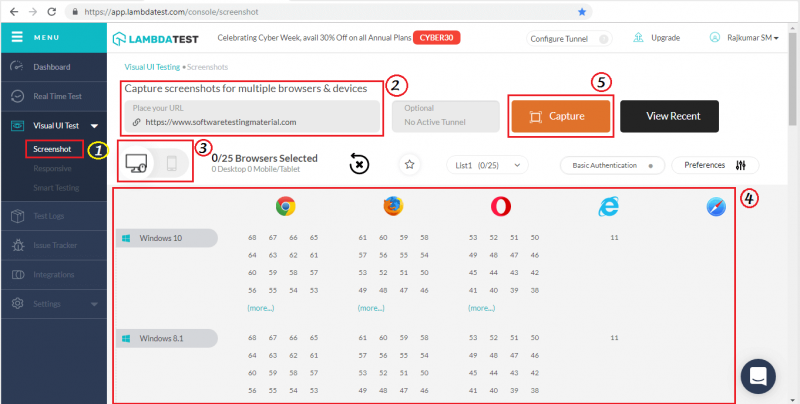Viewport: 800px width, 404px height.
Task: Open the chat support bubble
Action: pyautogui.click(x=758, y=376)
